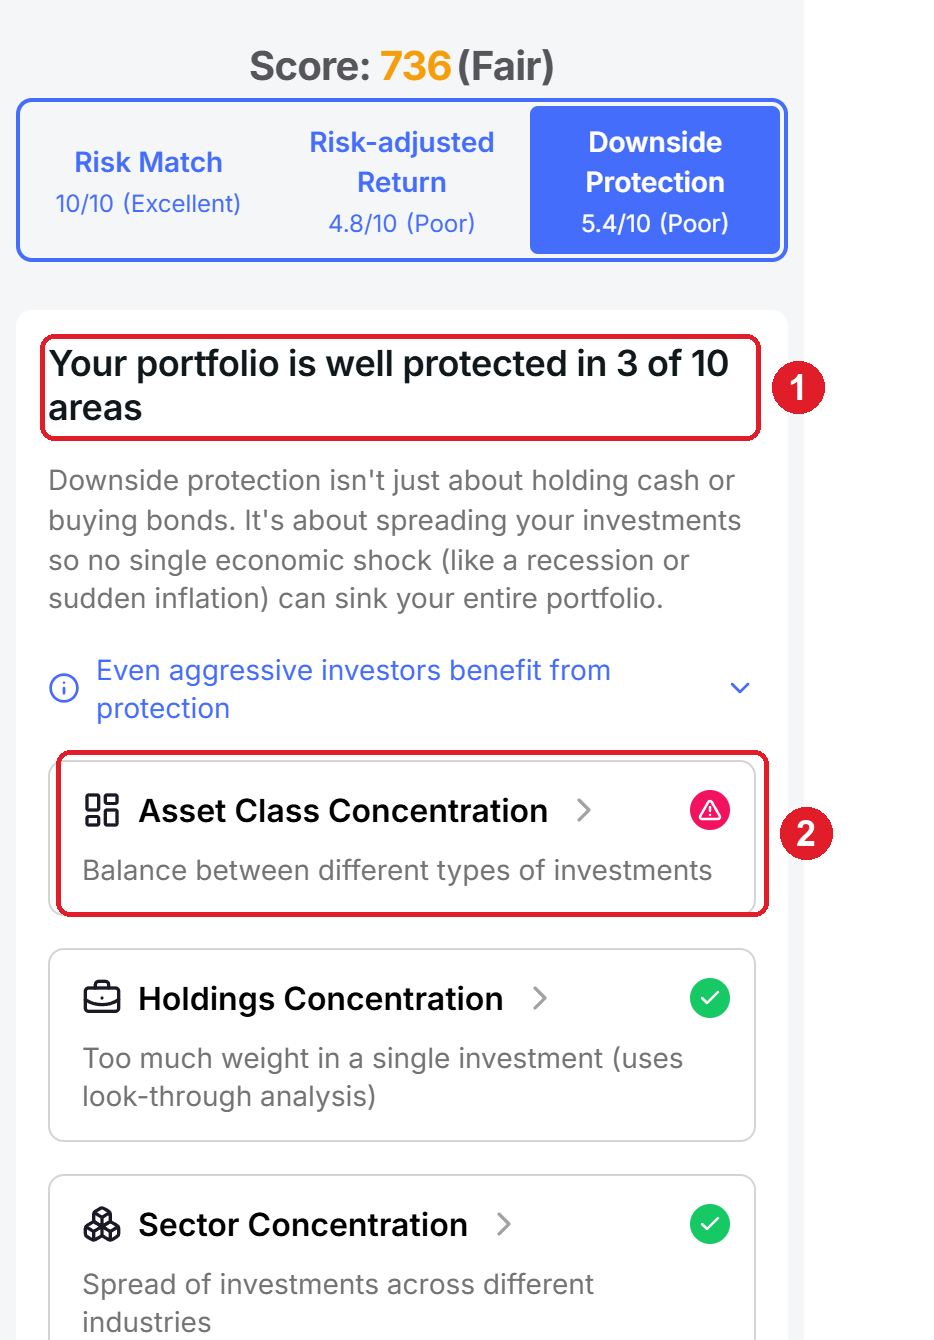Screen dimensions: 934x1340
Task: Click the Holdings Concentration briefcase icon
Action: coord(102,998)
